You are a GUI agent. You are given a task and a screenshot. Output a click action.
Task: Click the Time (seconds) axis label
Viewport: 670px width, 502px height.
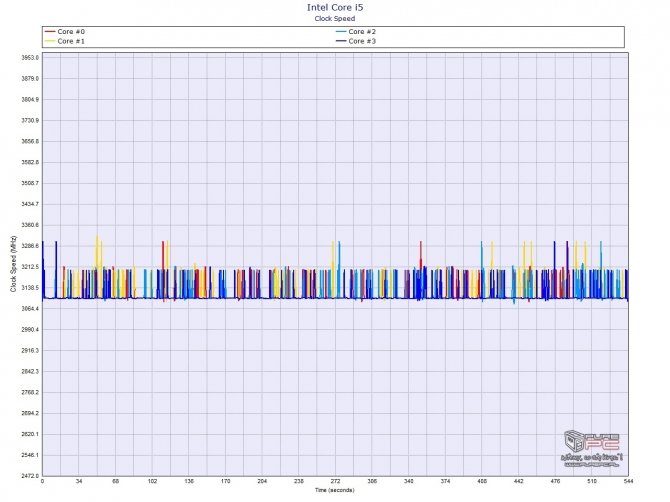point(335,490)
